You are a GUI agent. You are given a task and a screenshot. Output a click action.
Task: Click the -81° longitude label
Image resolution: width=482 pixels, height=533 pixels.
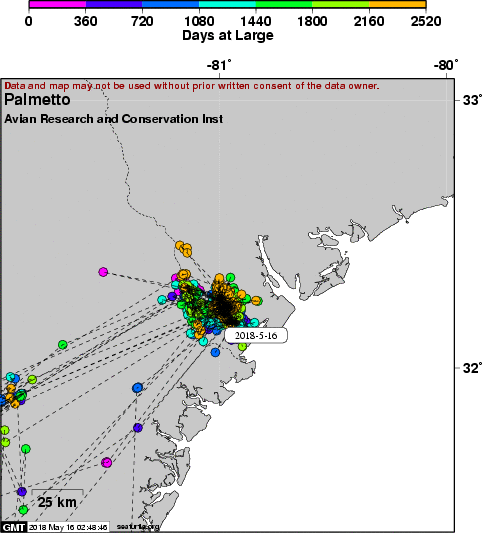219,65
